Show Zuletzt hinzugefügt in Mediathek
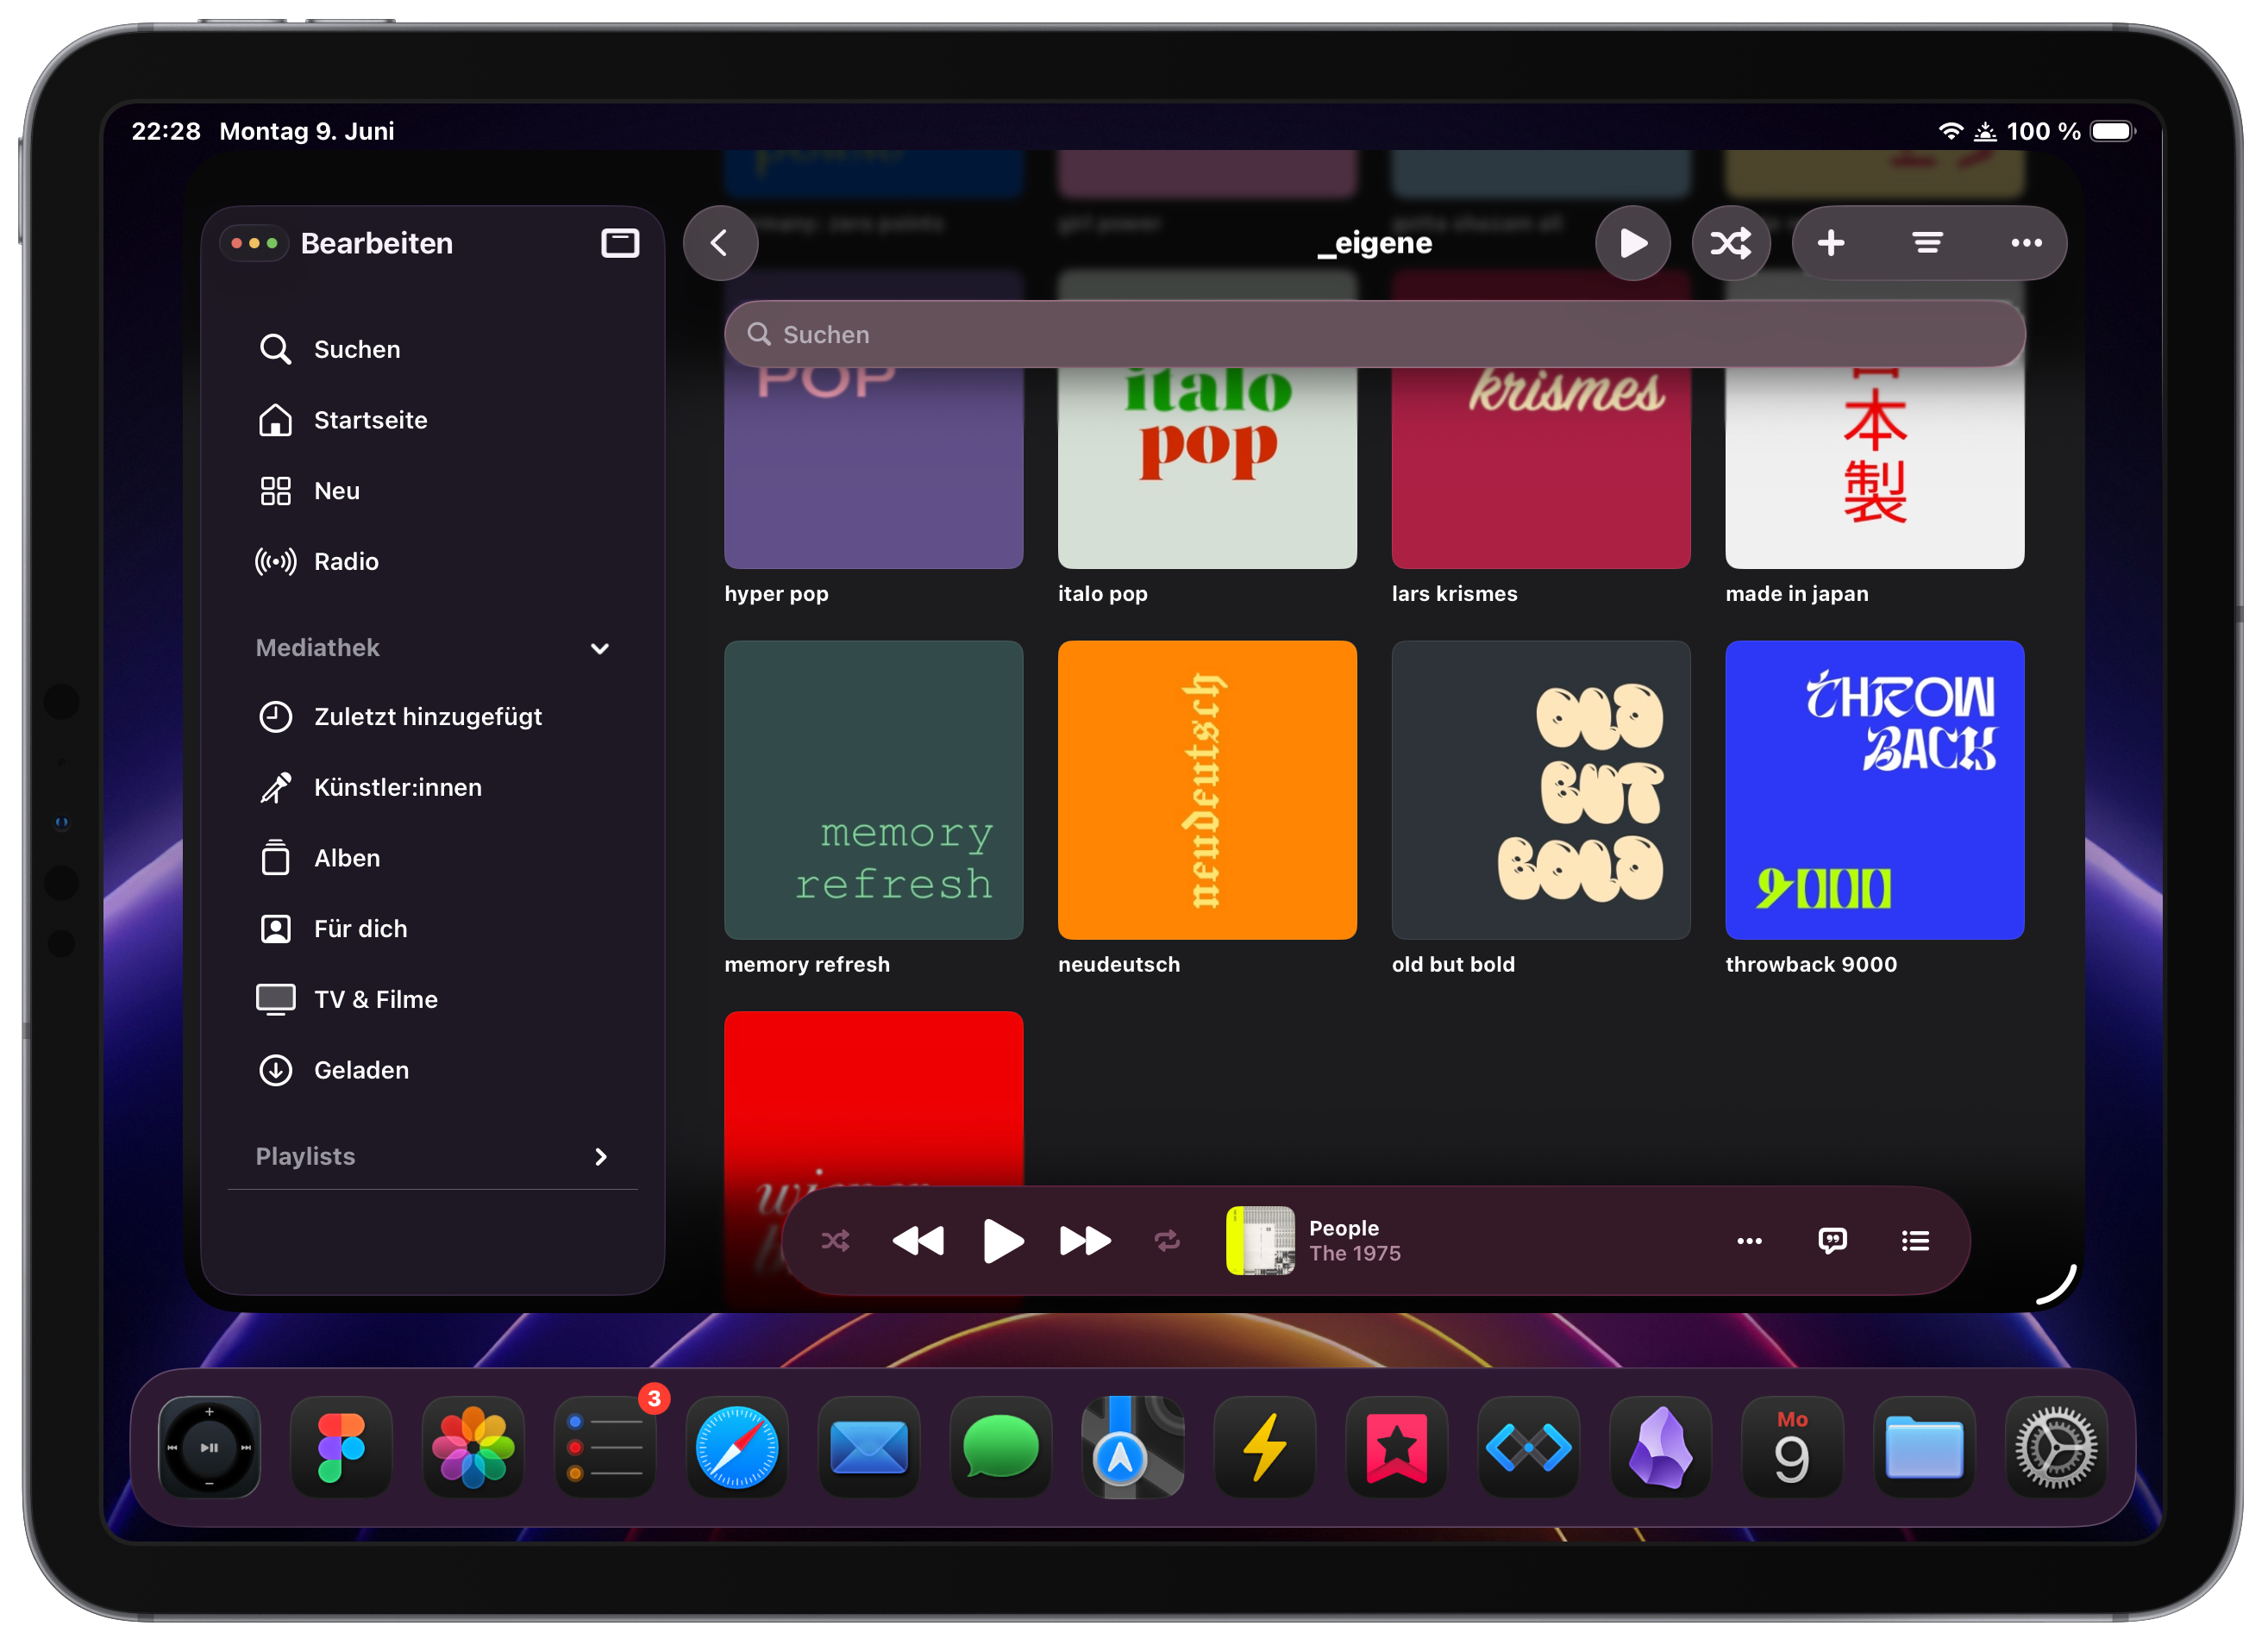The height and width of the screenshot is (1645, 2268). (x=432, y=717)
